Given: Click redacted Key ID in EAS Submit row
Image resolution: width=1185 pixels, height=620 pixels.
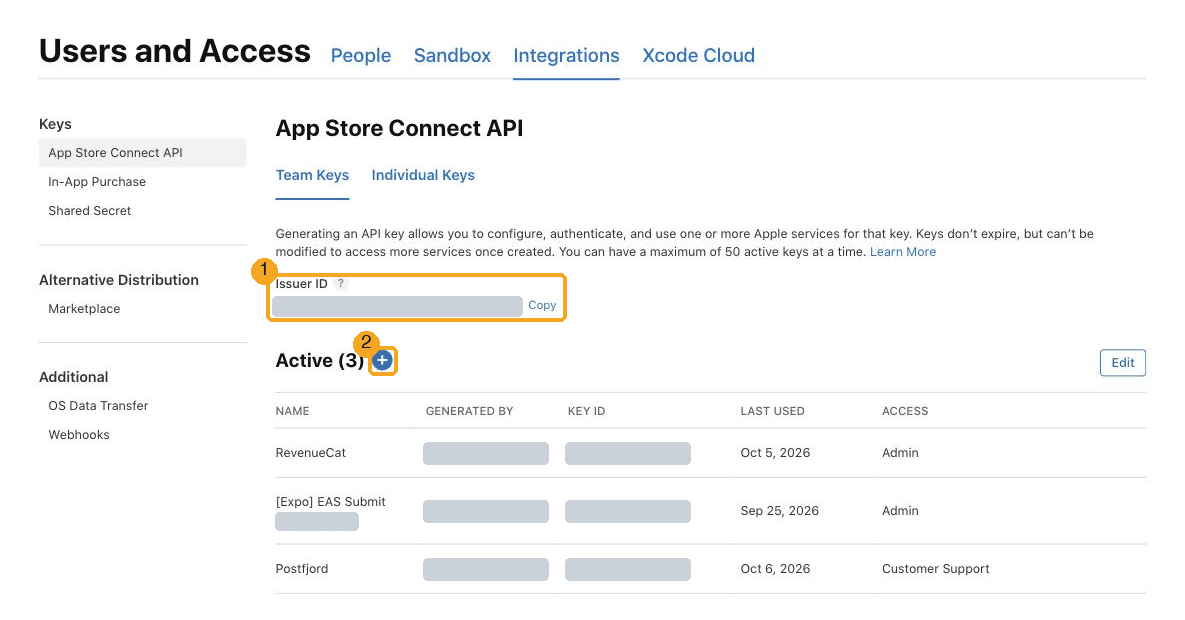Looking at the screenshot, I should point(628,512).
